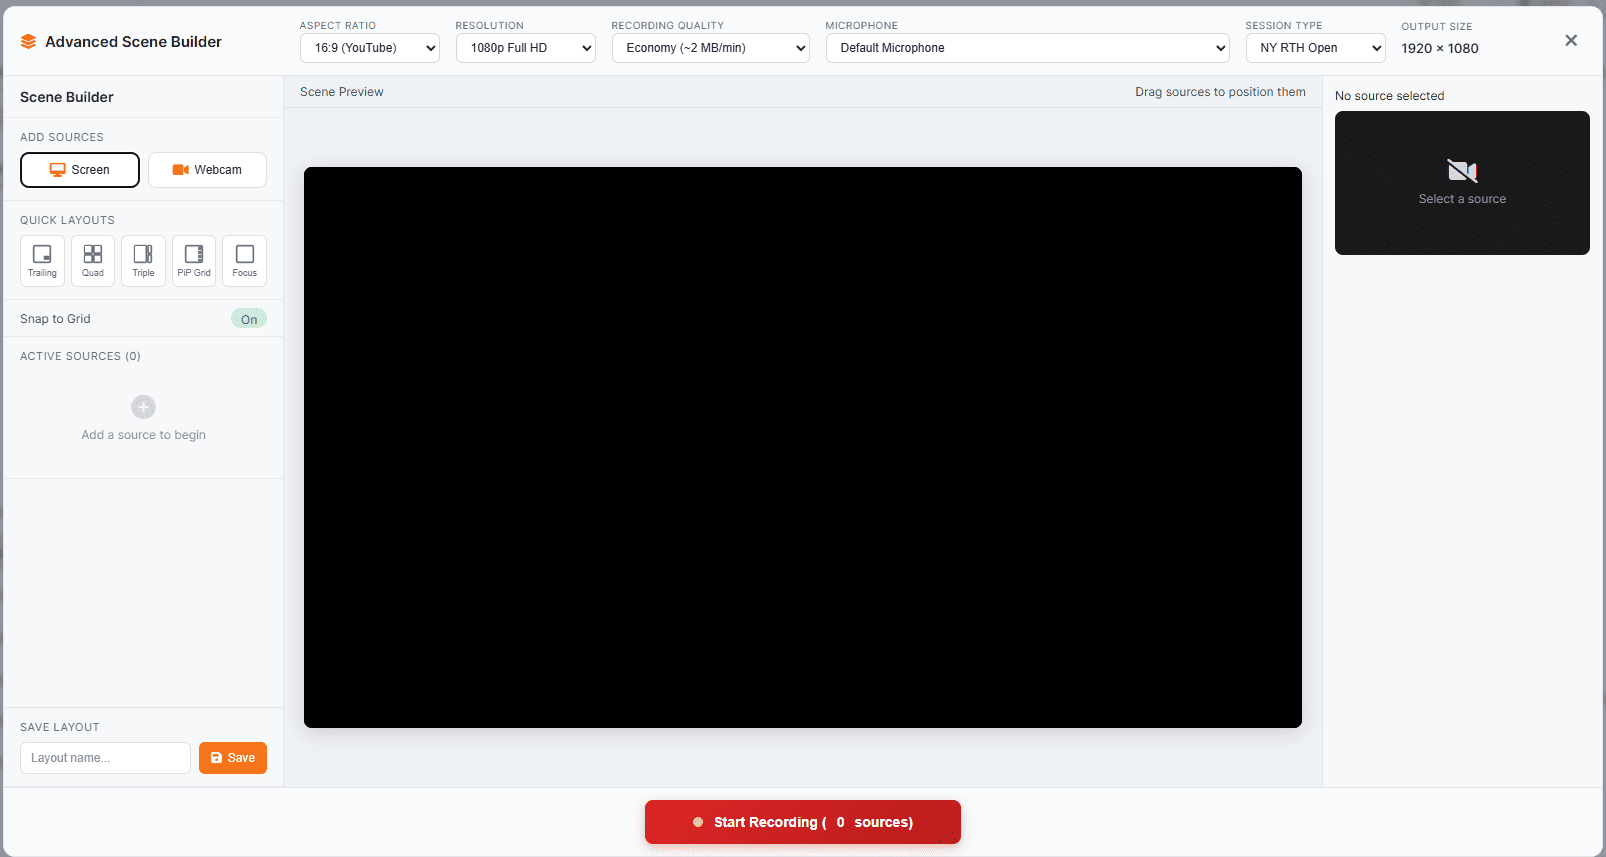Viewport: 1606px width, 857px height.
Task: Click the 'ACTIVE SOURCES (0)' label
Action: 80,356
